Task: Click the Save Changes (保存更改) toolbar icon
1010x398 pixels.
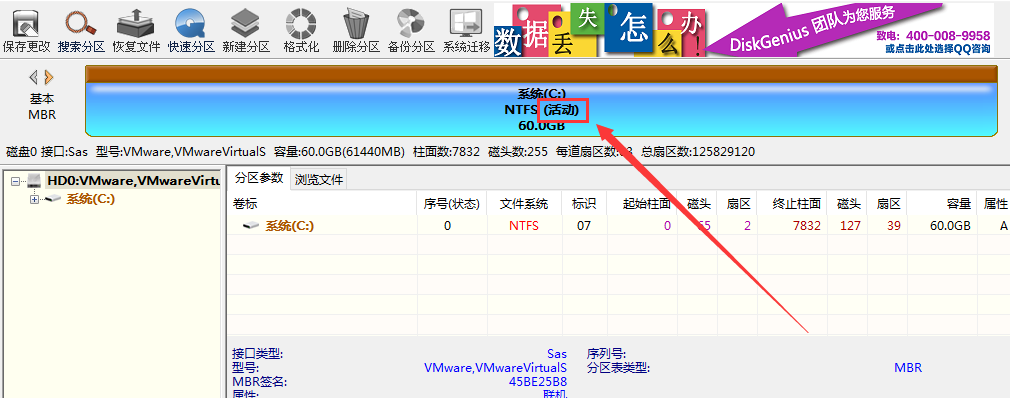Action: click(x=26, y=30)
